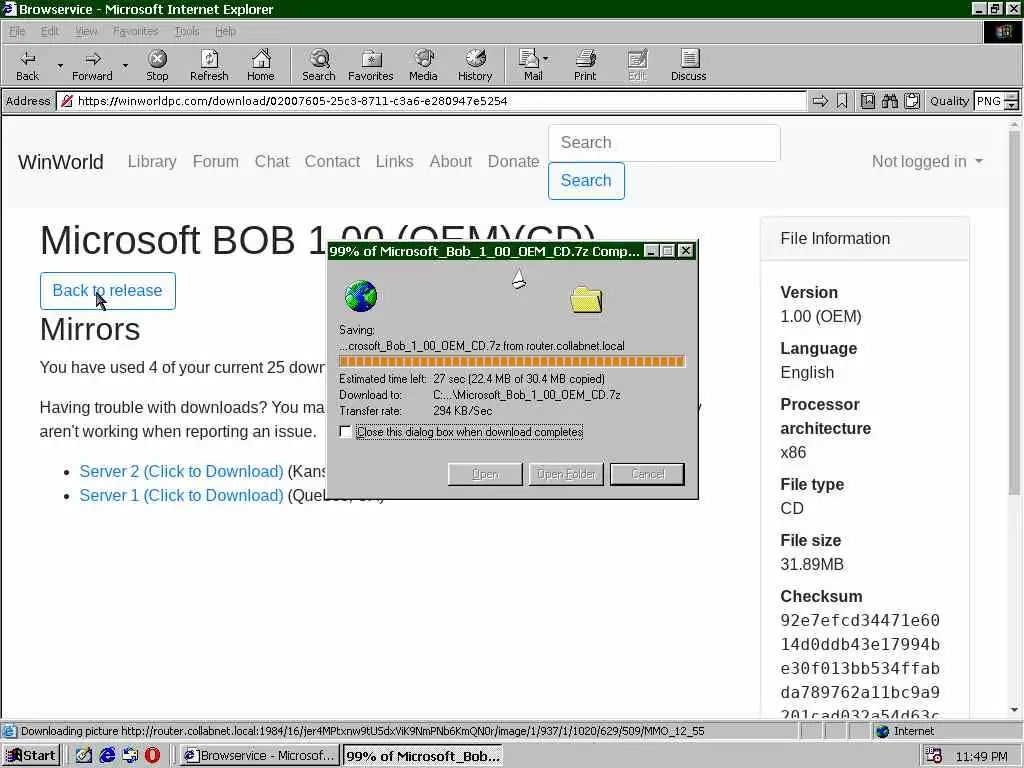
Task: Open the Contact nav link
Action: tap(332, 161)
